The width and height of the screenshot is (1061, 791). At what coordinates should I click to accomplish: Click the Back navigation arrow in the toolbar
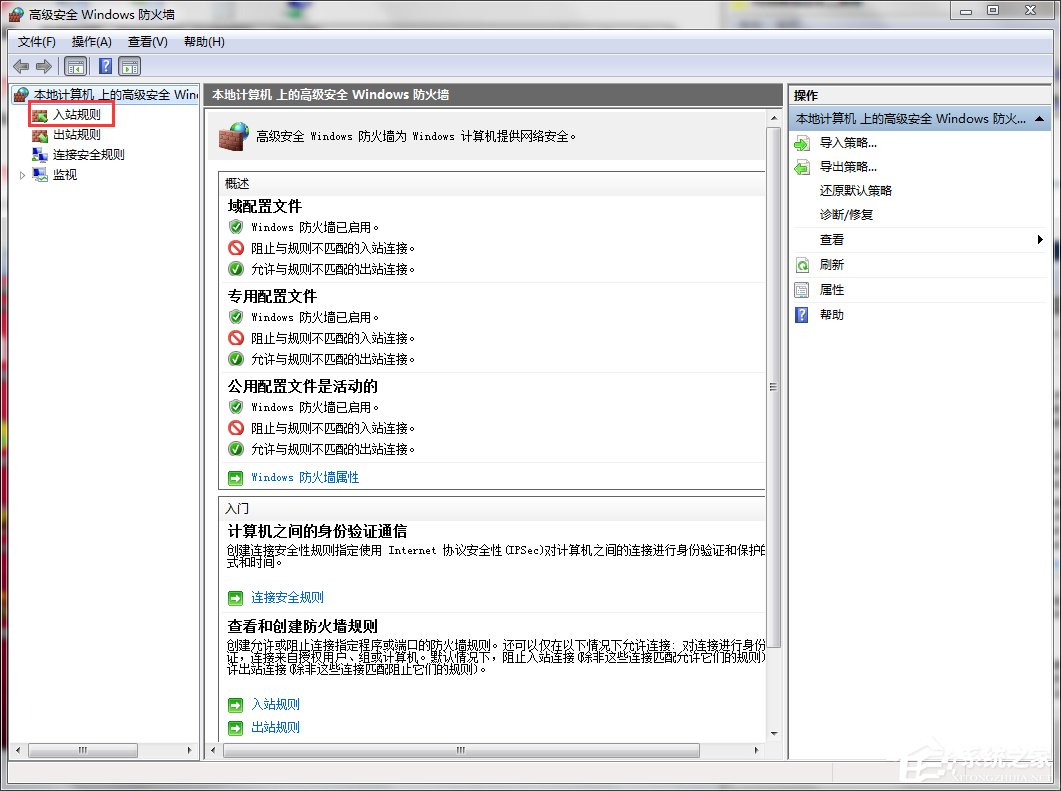(20, 66)
